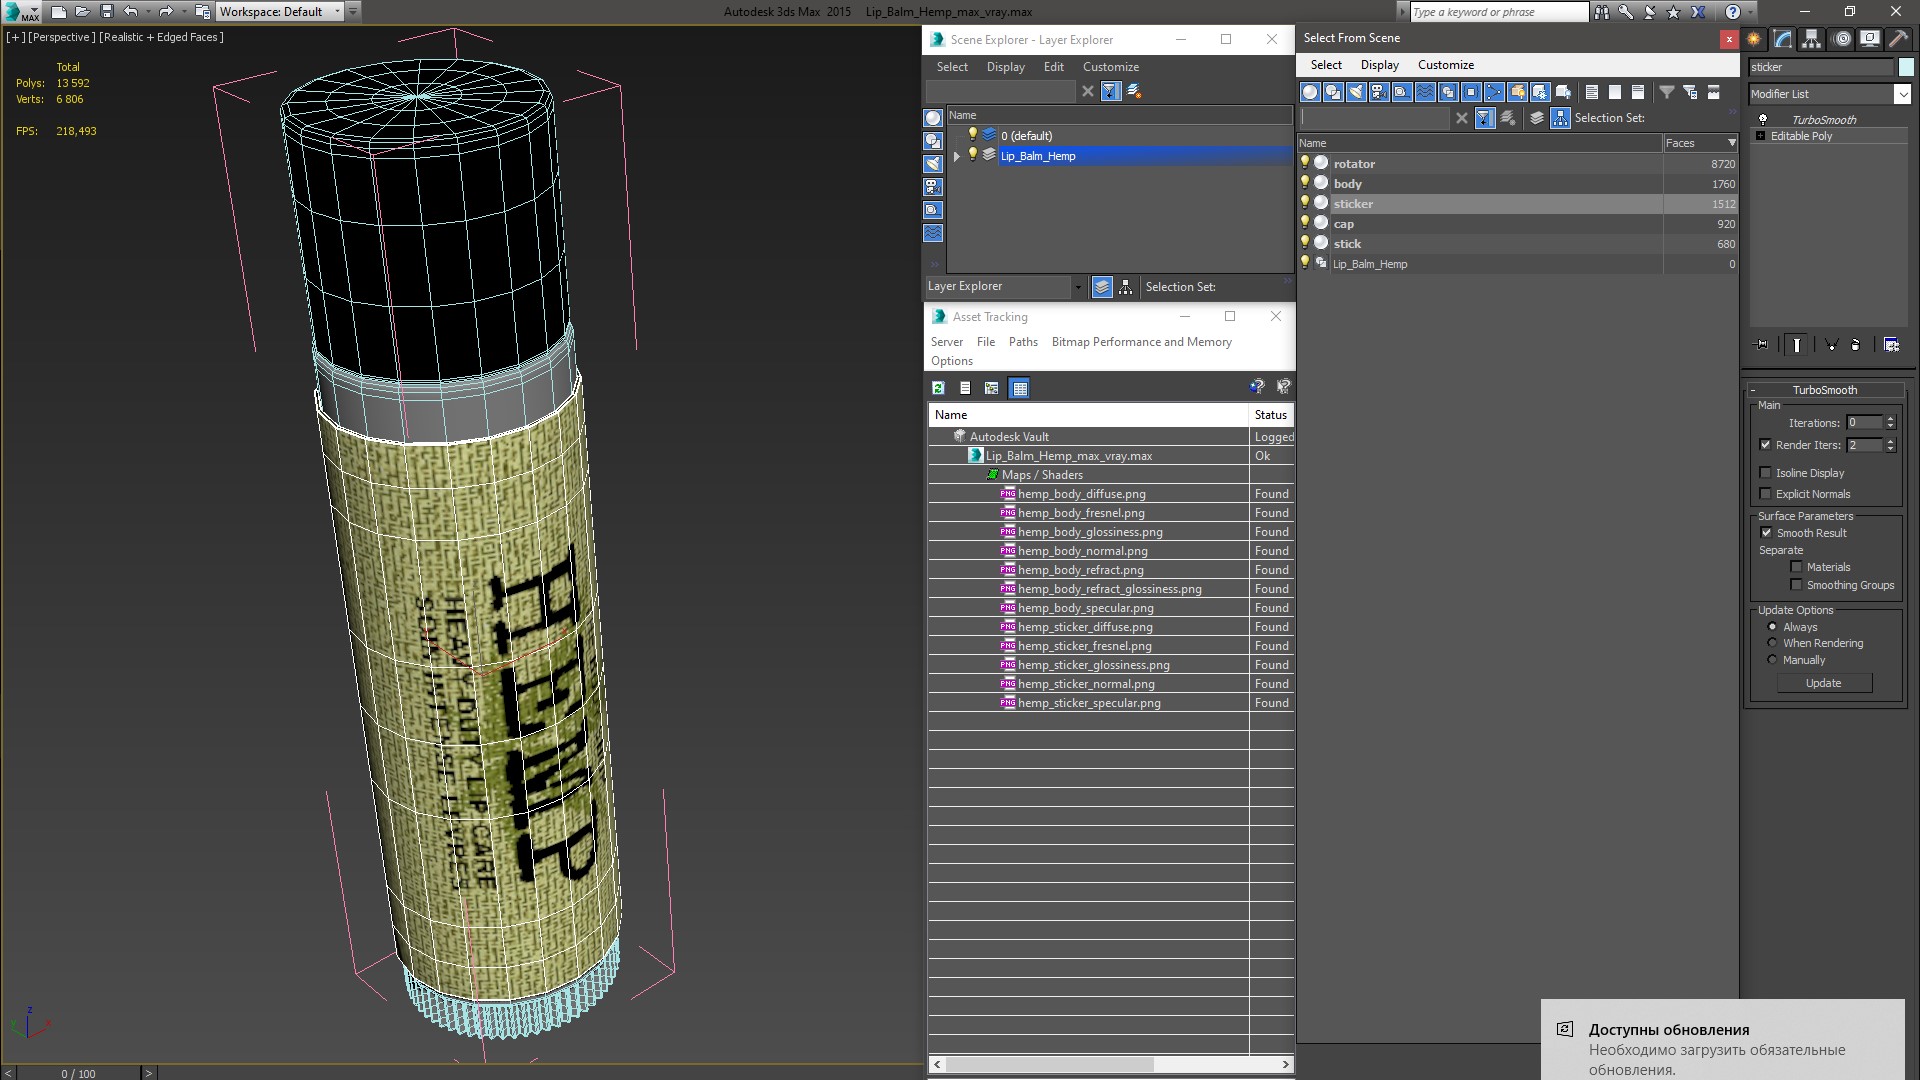Enable Separate by Materials checkbox
The width and height of the screenshot is (1920, 1080).
pyautogui.click(x=1796, y=567)
